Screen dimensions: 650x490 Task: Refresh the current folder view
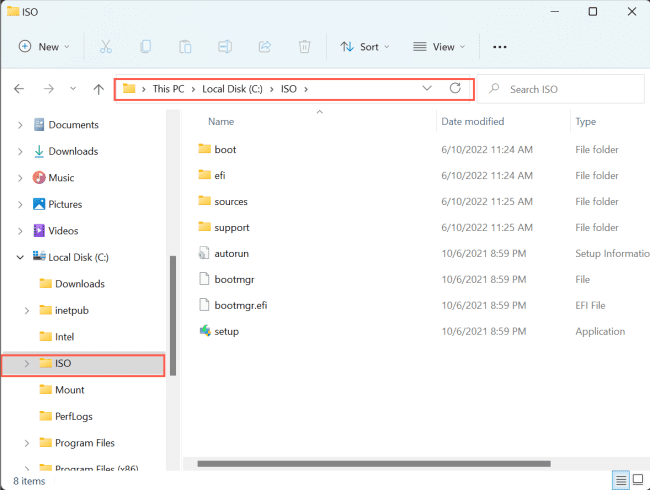coord(455,89)
